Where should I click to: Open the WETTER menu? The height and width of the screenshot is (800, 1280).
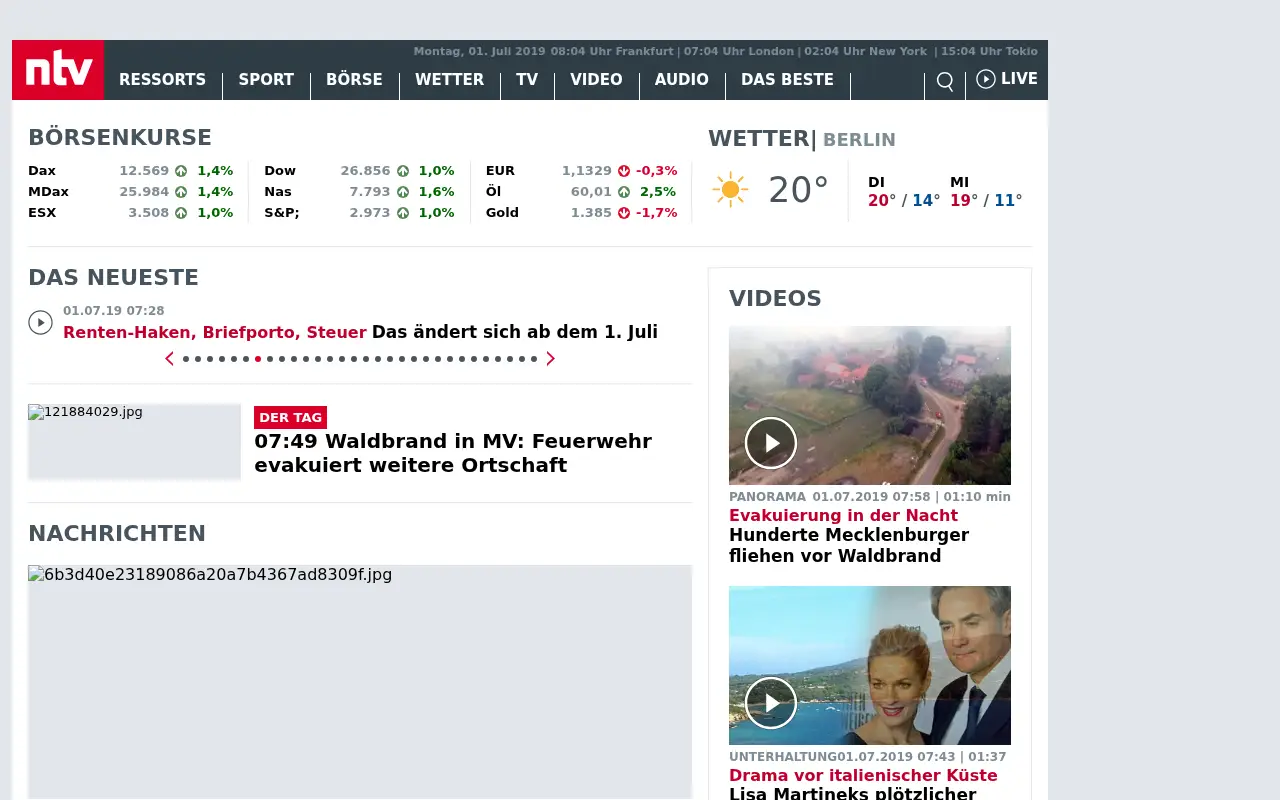(449, 80)
